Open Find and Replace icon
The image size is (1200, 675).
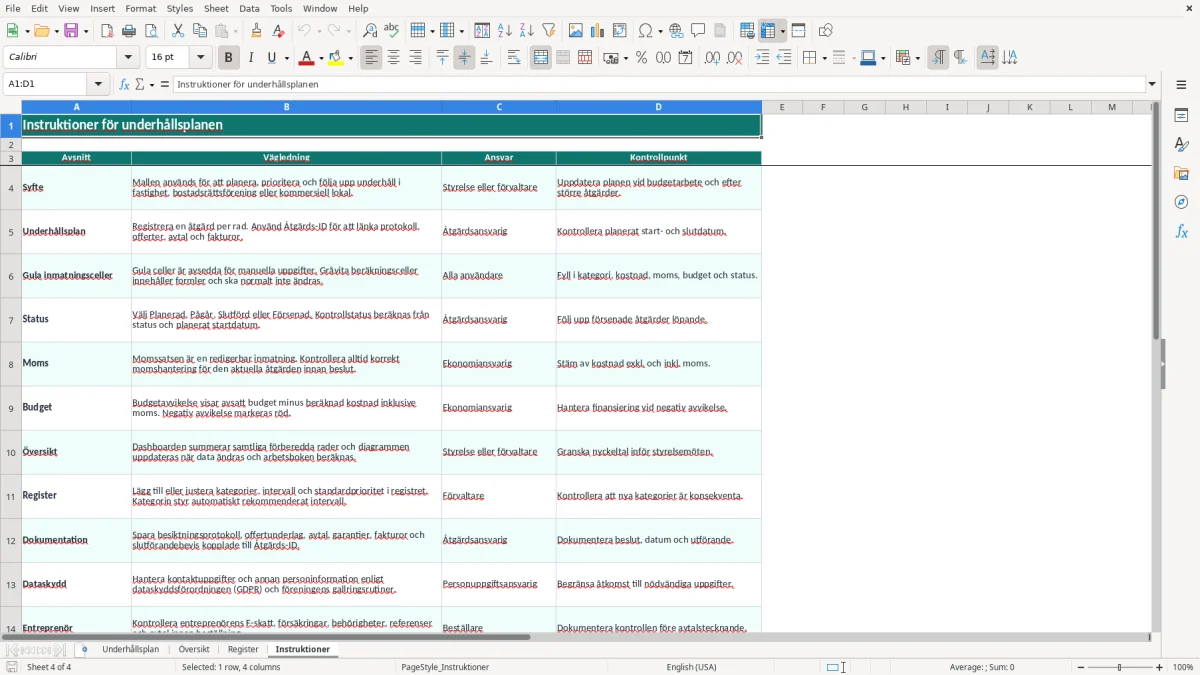[370, 31]
